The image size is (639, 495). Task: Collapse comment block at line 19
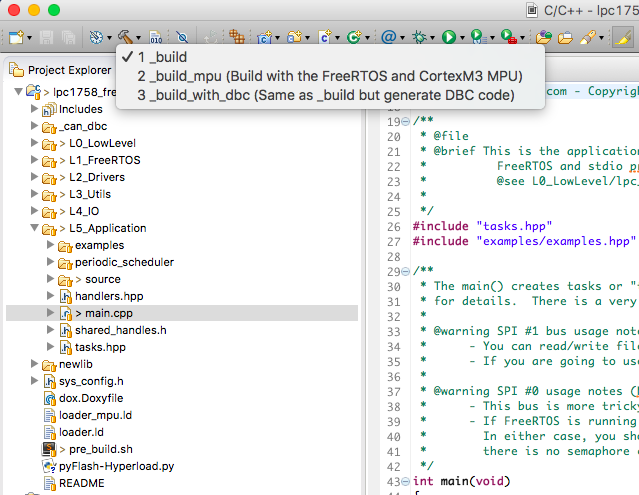[x=405, y=121]
